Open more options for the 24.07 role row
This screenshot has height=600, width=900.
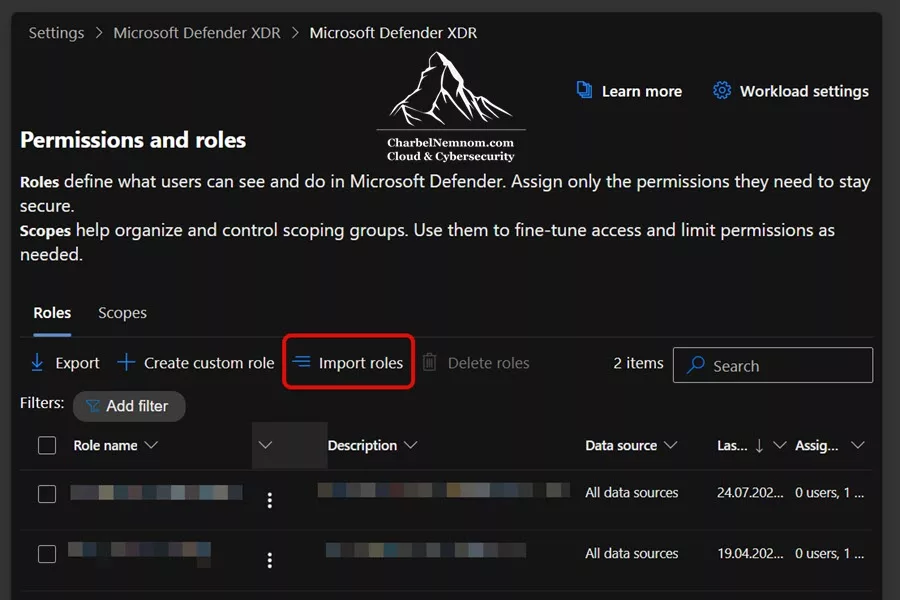[270, 500]
